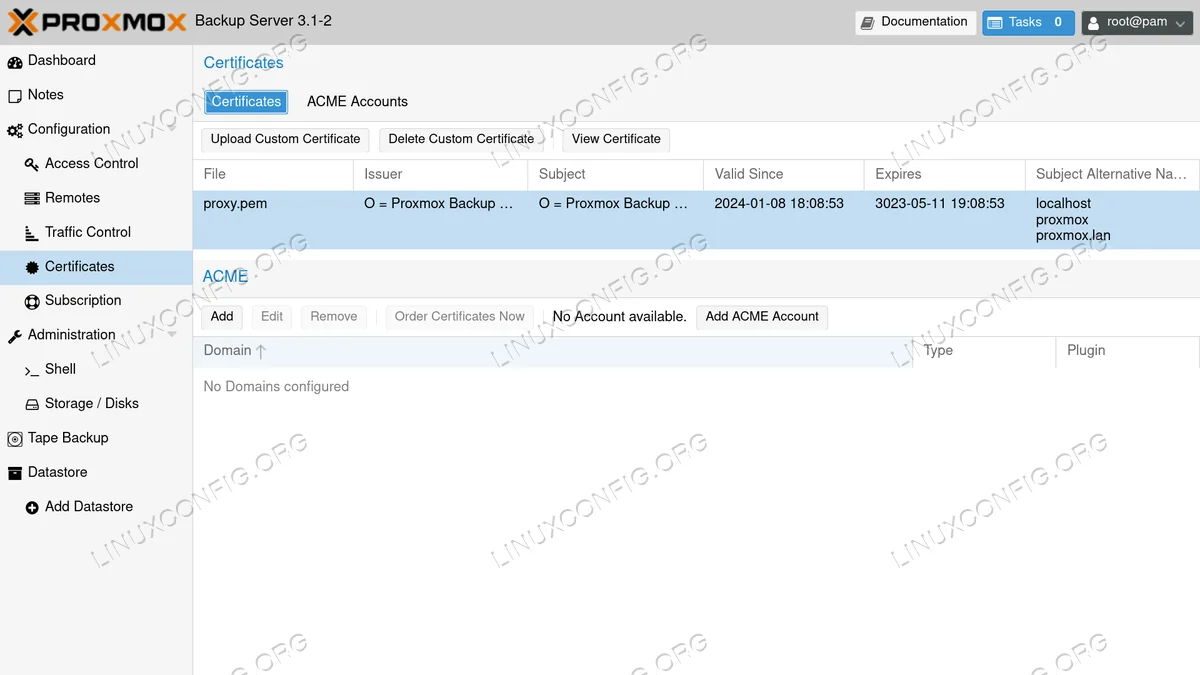Click the Type column header
This screenshot has height=675, width=1200.
point(984,351)
